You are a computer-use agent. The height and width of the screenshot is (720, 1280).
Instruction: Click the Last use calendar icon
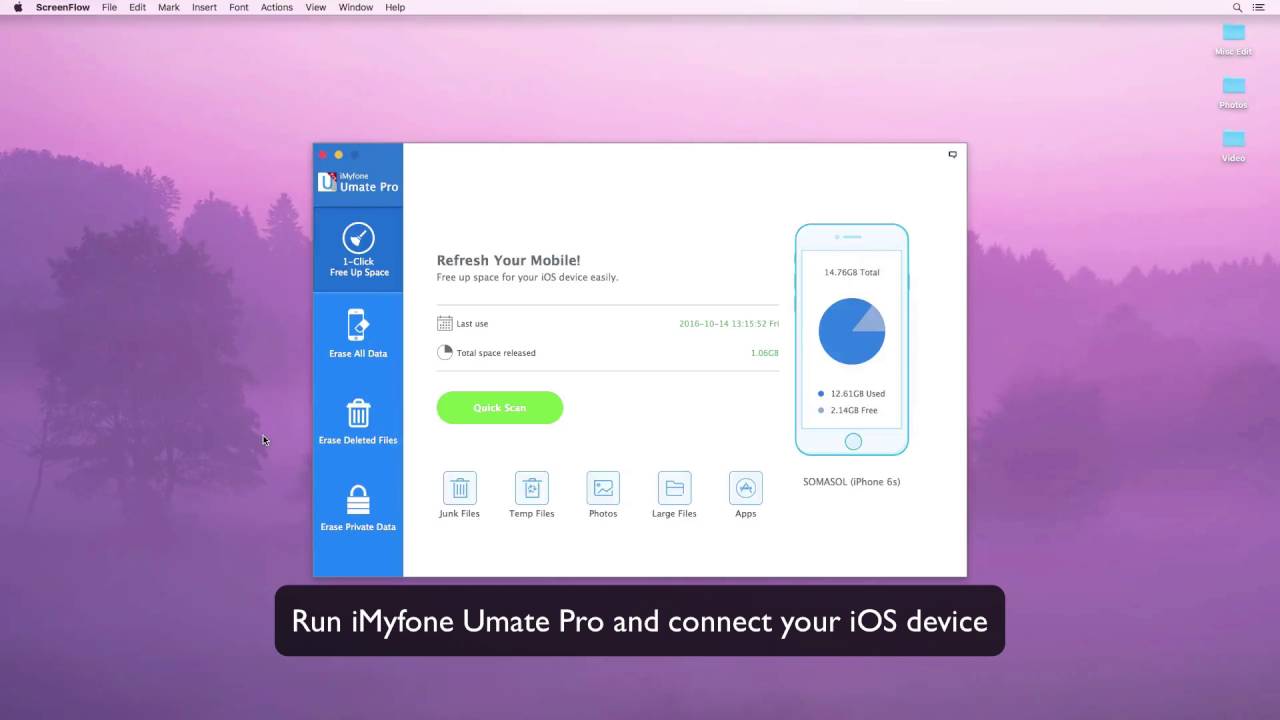(x=445, y=323)
